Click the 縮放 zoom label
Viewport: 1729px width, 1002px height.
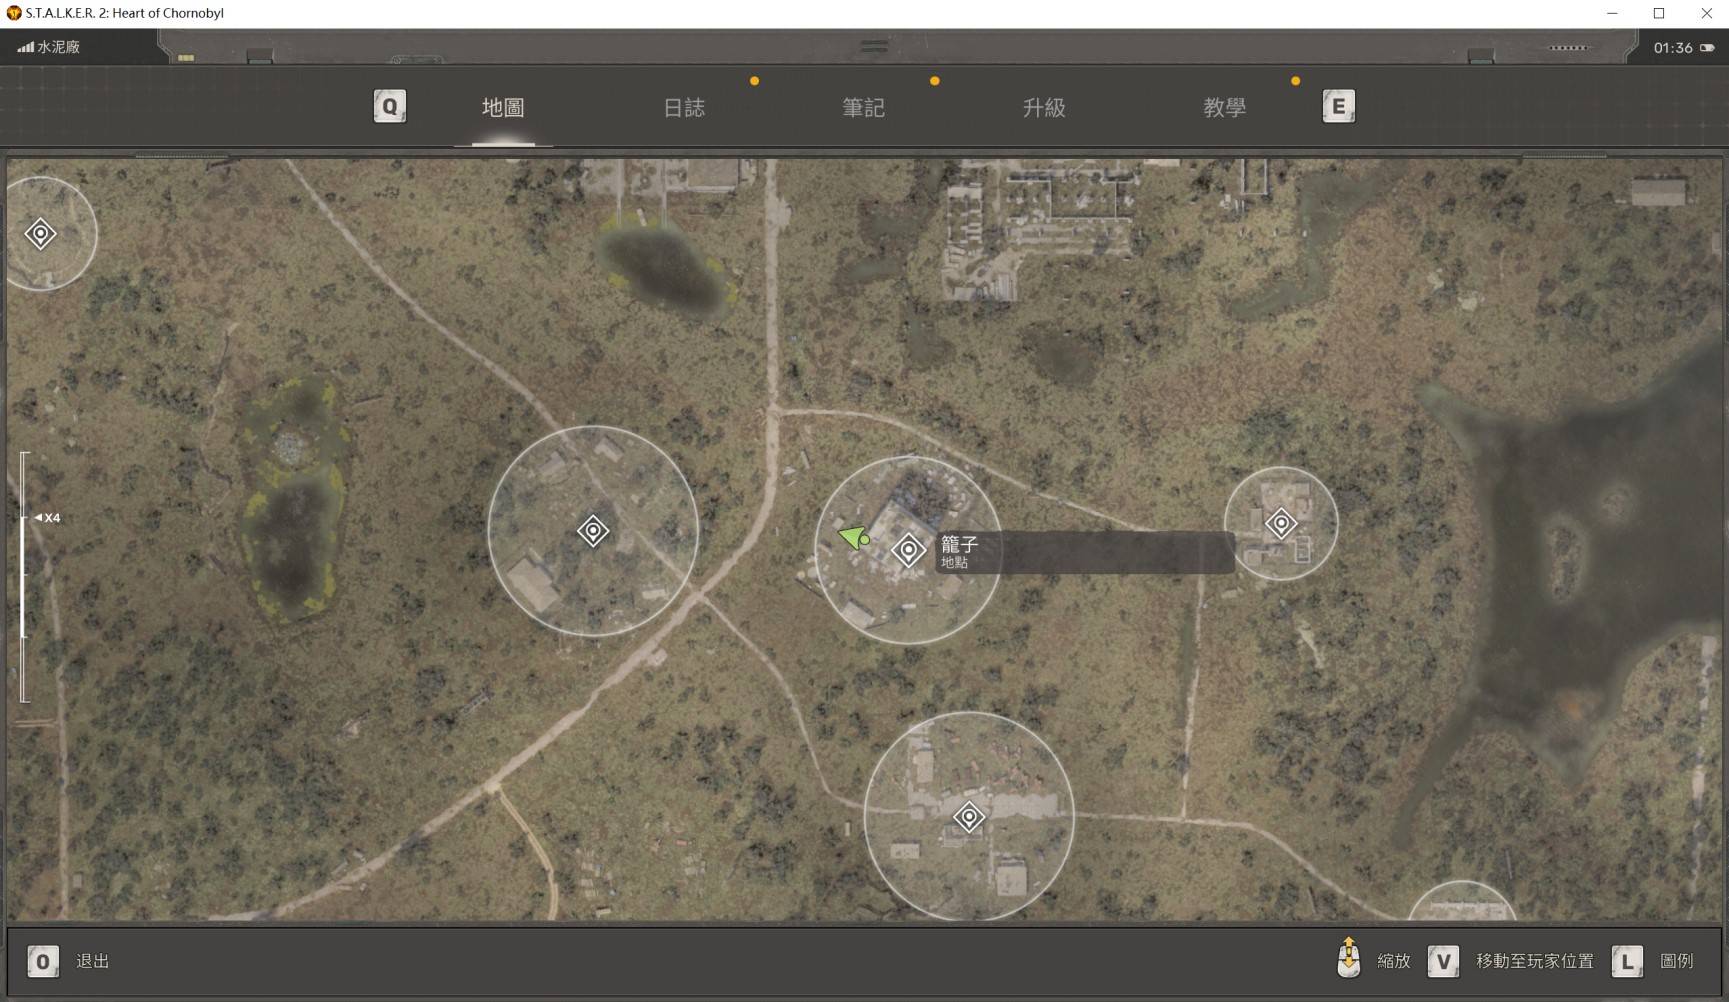1394,961
